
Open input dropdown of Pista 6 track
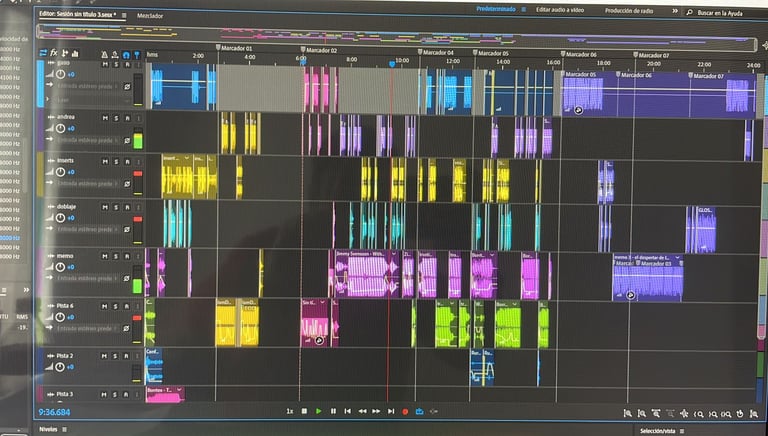pos(86,328)
